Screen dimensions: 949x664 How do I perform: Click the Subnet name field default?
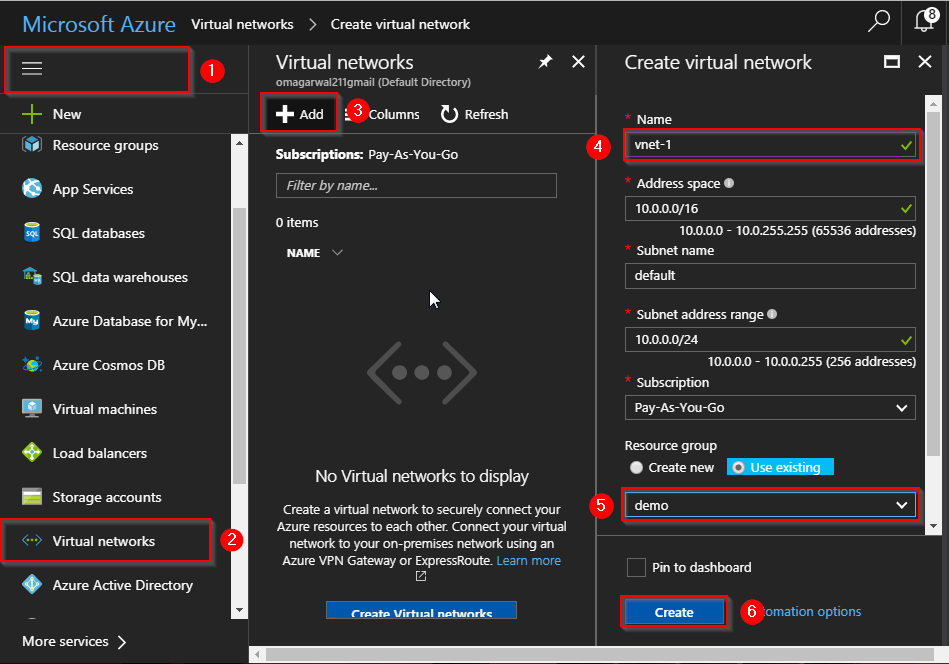click(770, 275)
